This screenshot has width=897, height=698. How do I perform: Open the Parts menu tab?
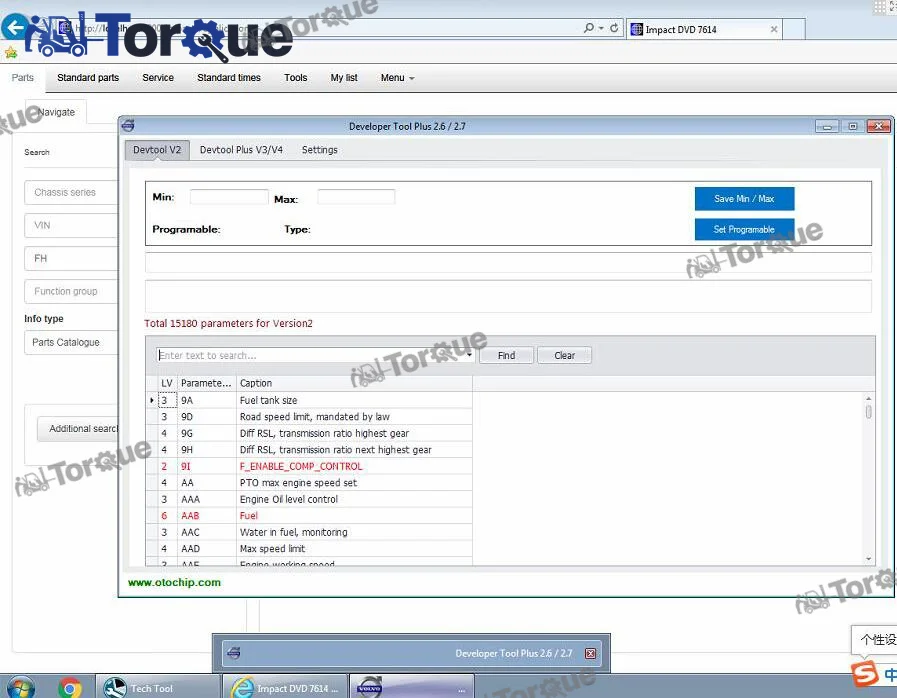coord(22,78)
